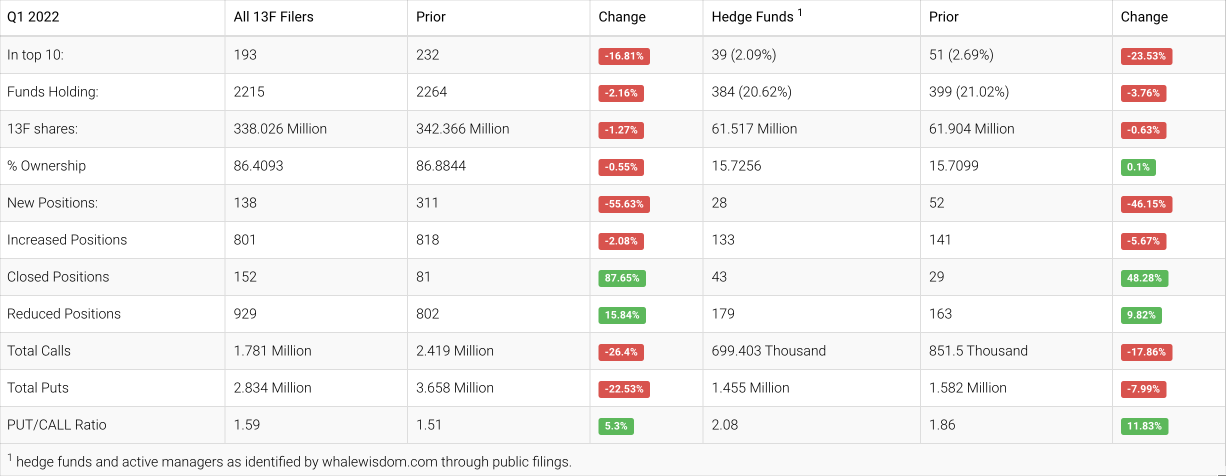Select the 2.834 Million Total Puts value
Viewport: 1226px width, 476px height.
pos(272,388)
